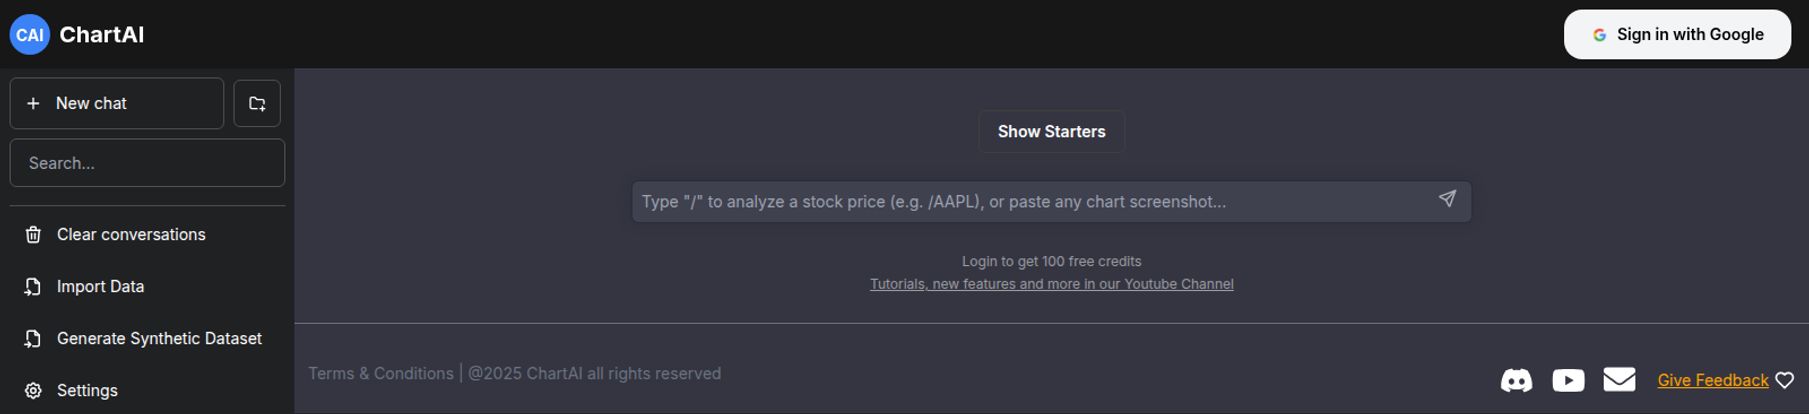Click the new folder icon button

tap(257, 103)
